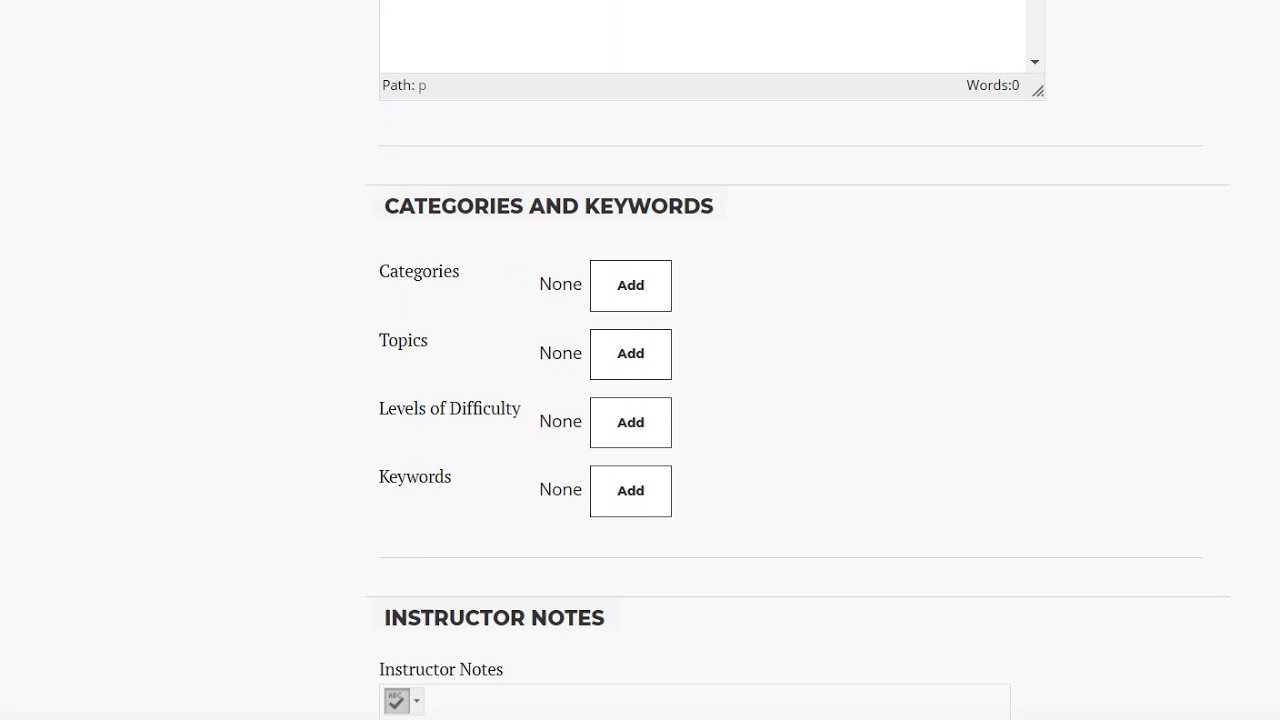Click the editor resize handle icon
The height and width of the screenshot is (720, 1280).
1037,91
